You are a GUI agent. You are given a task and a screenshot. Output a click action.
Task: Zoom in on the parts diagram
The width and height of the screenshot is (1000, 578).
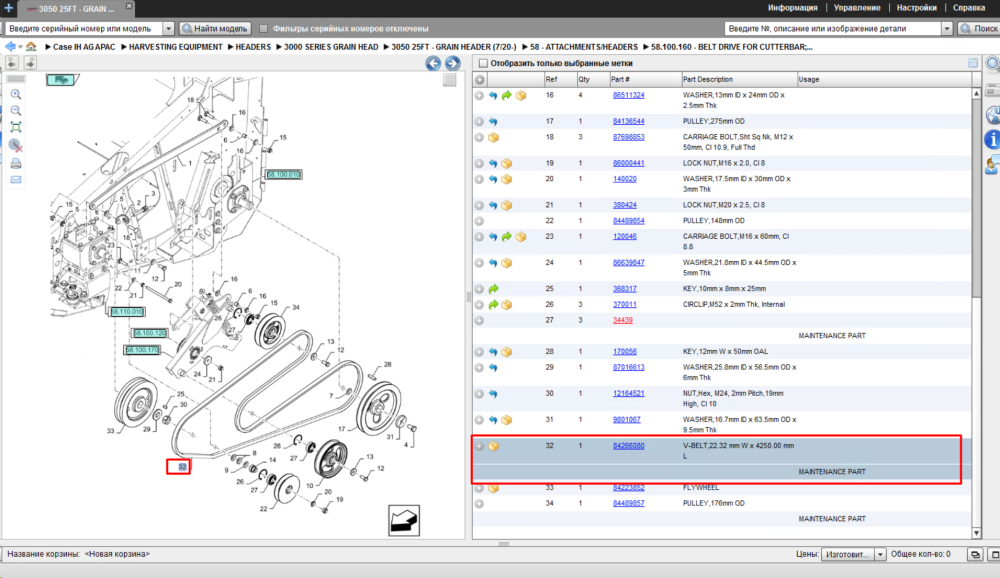tap(16, 94)
